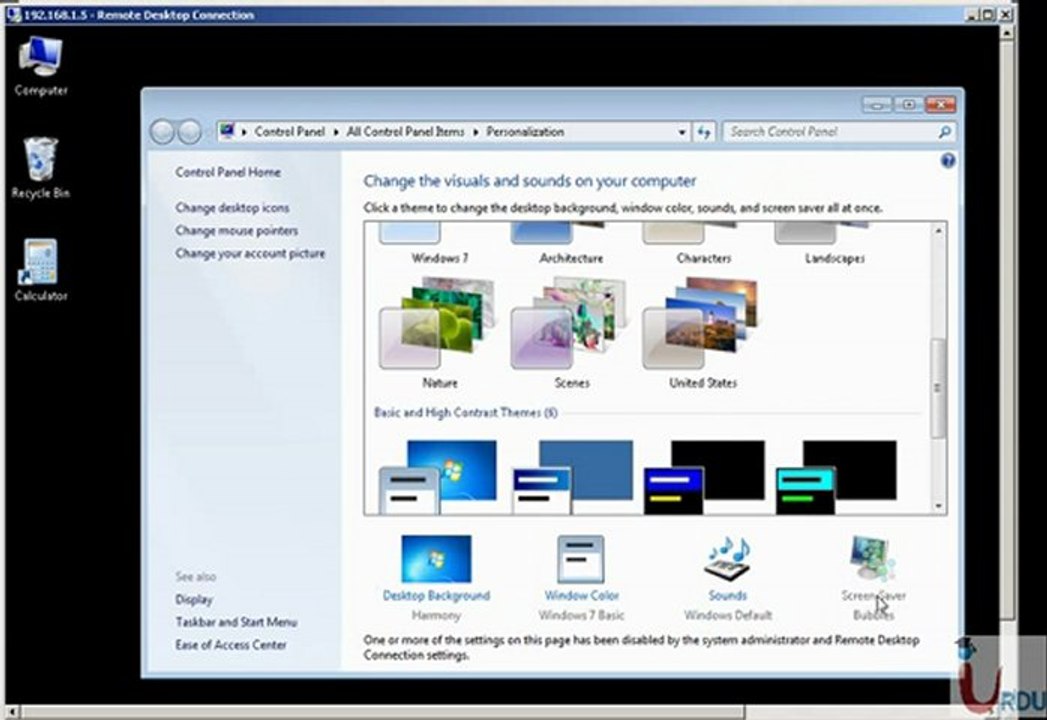
Task: Click the Sounds text link
Action: 727,596
